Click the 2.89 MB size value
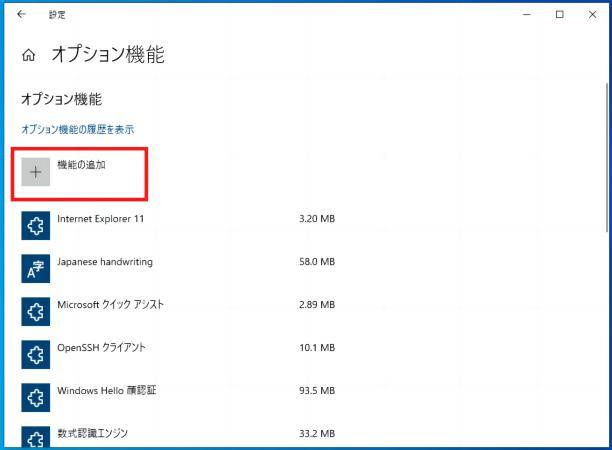This screenshot has width=612, height=450. tap(317, 304)
